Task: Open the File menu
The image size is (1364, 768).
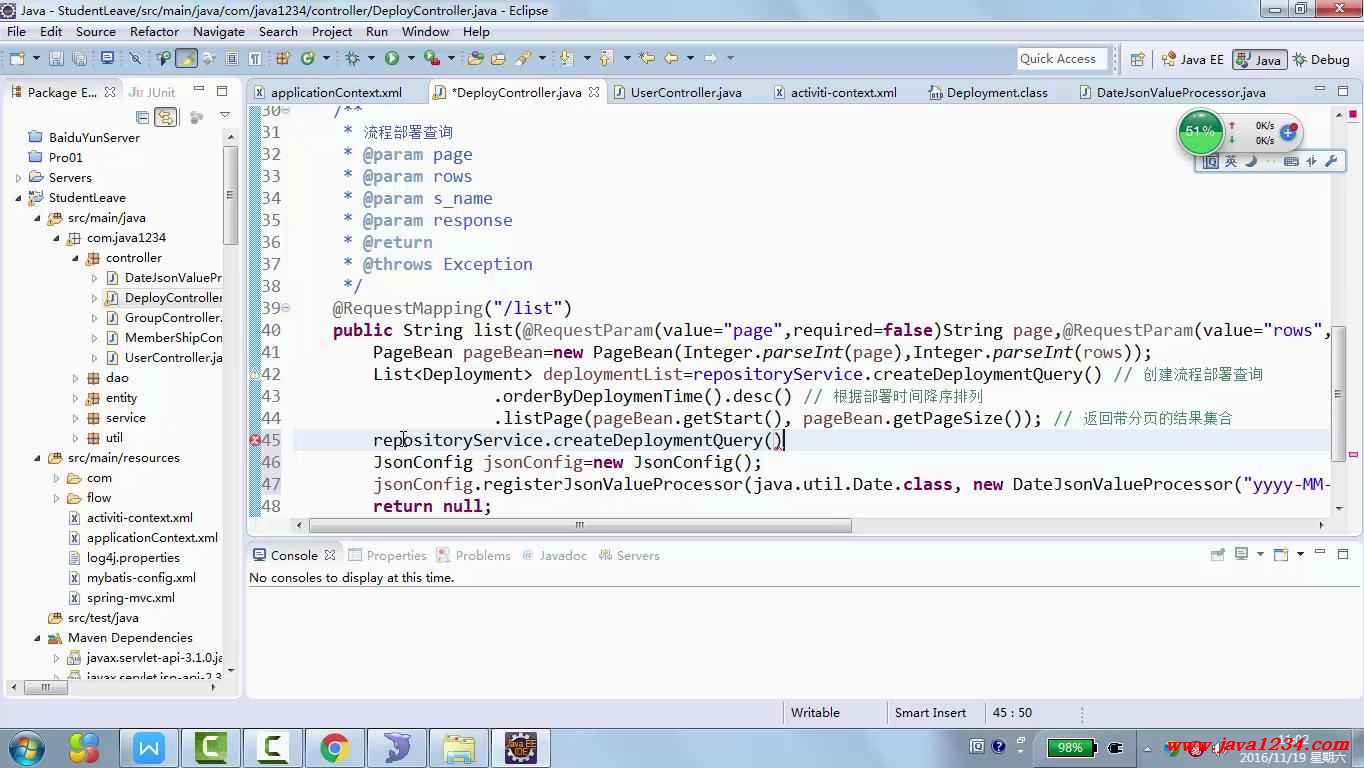Action: click(17, 31)
